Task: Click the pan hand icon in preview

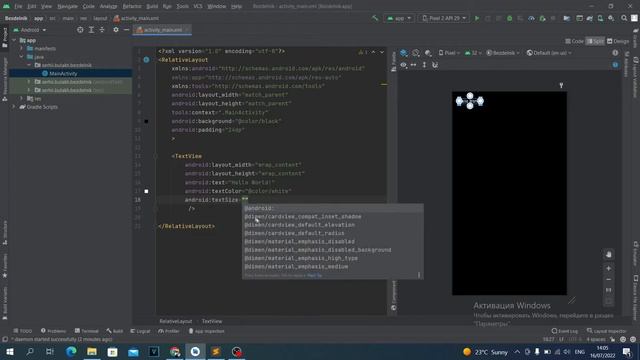Action: pyautogui.click(x=609, y=254)
